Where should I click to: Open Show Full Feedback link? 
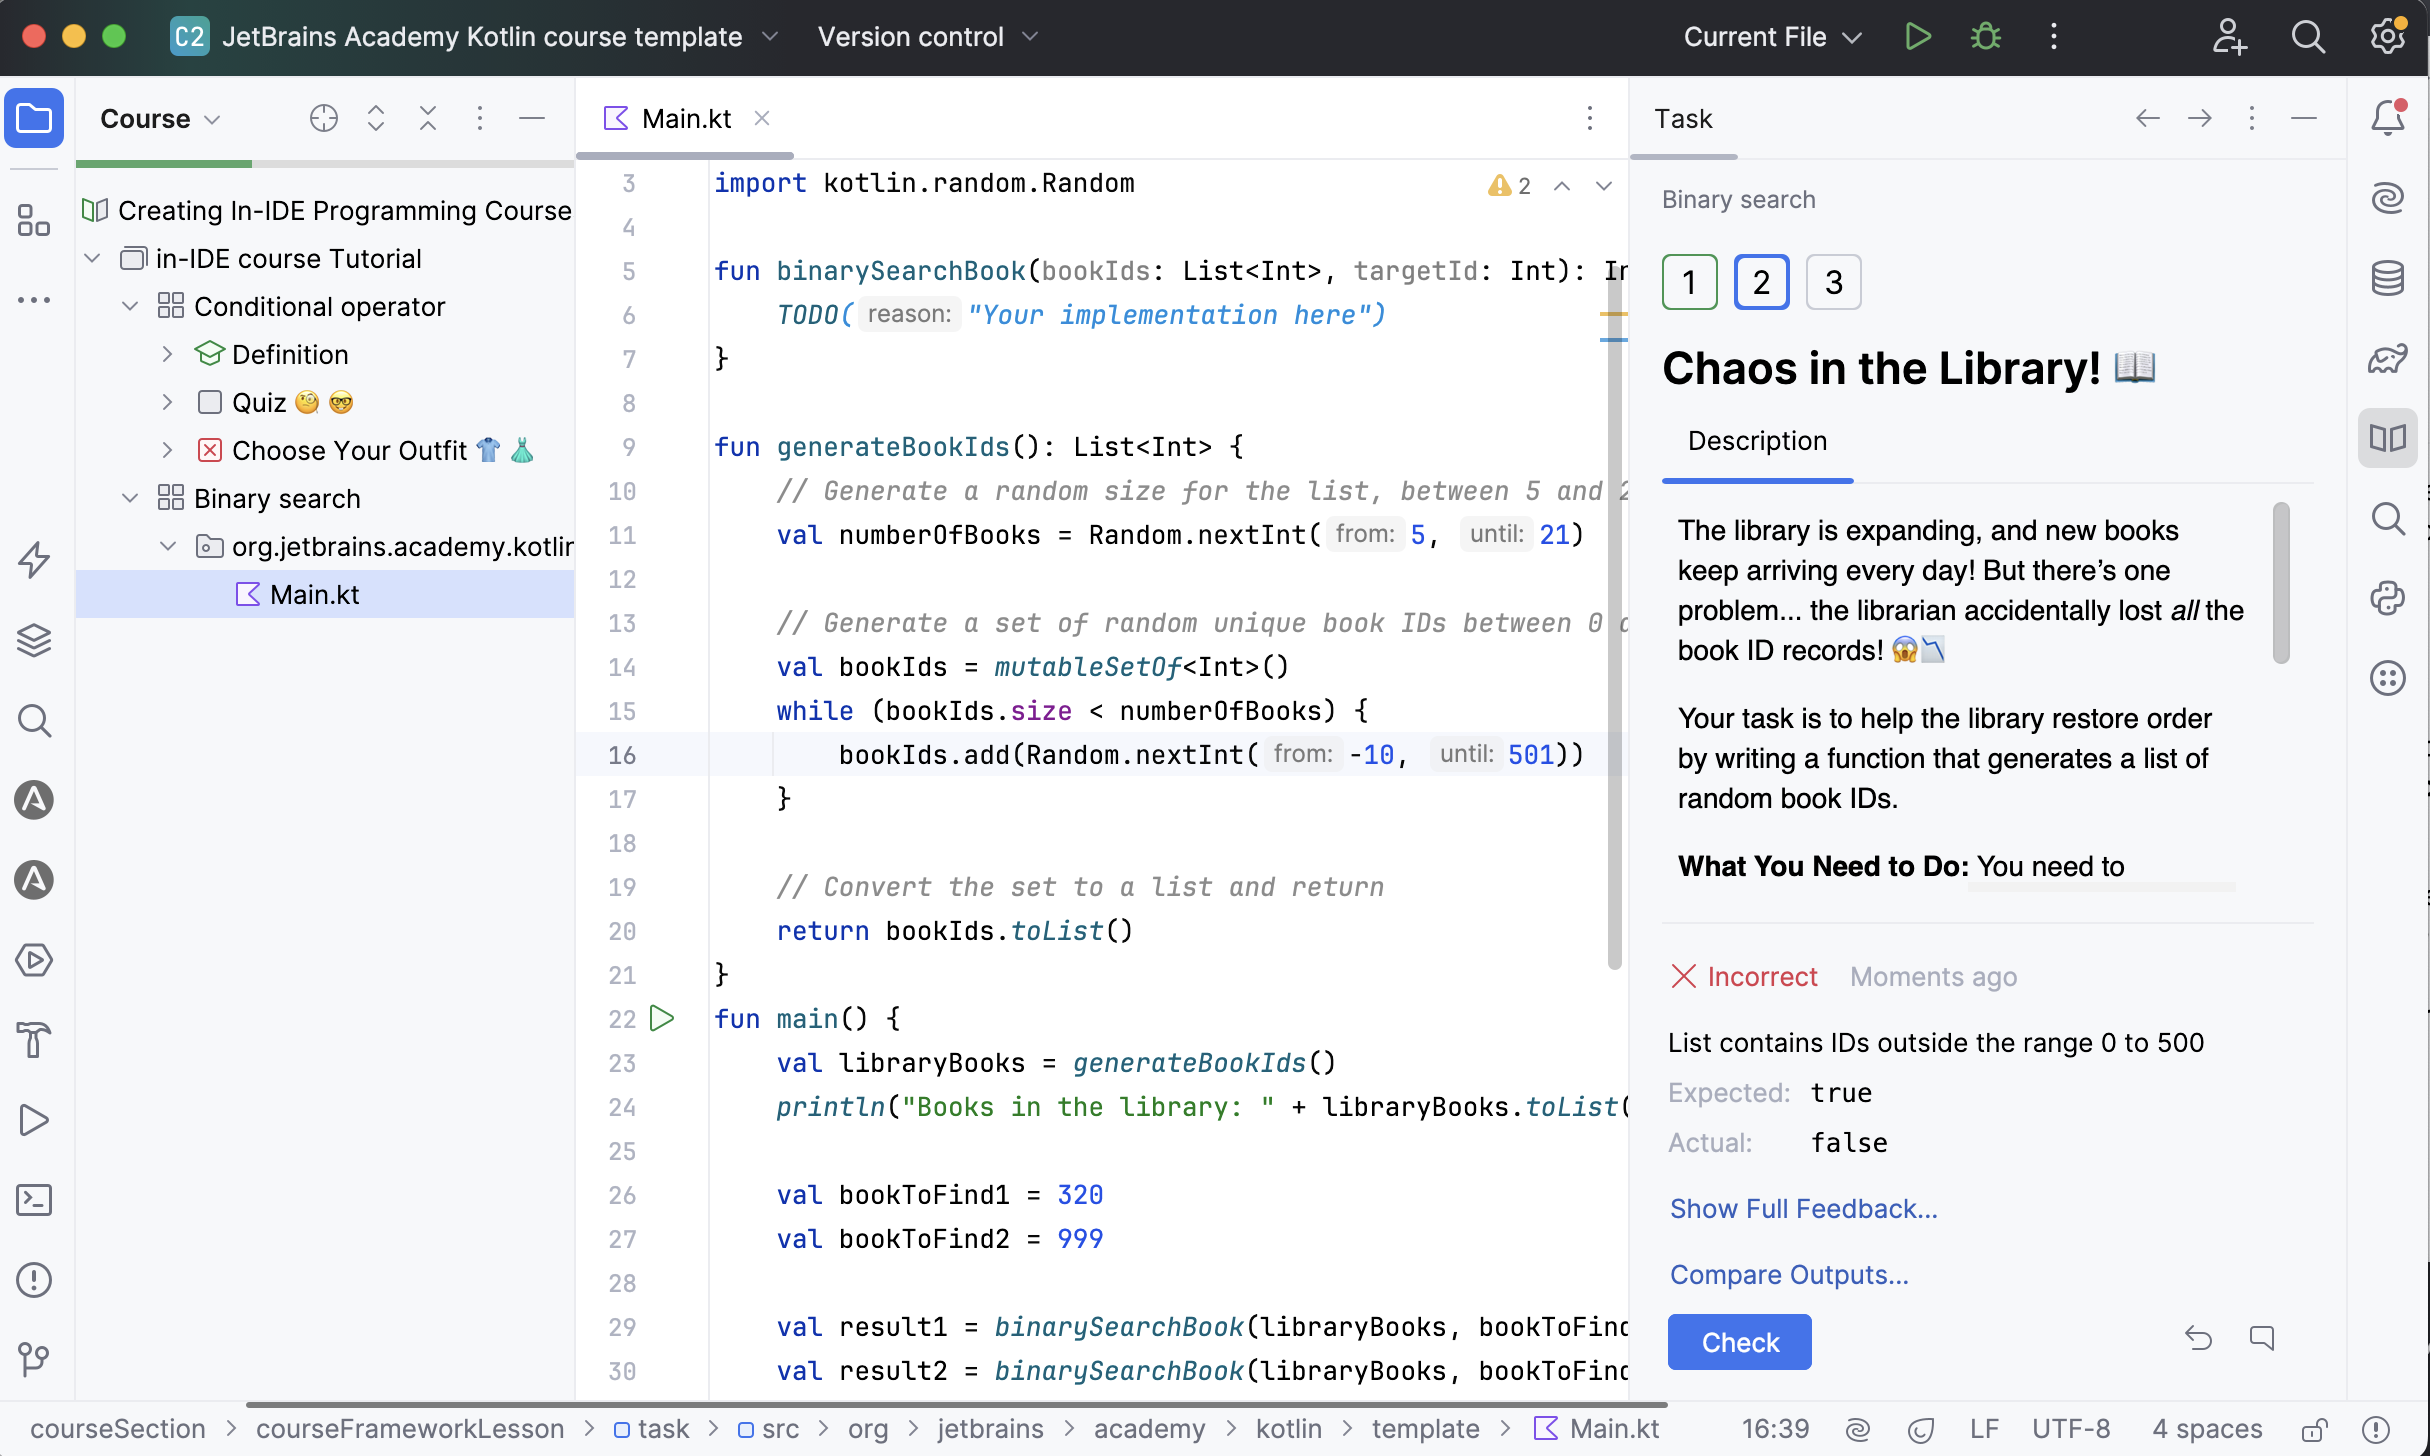(x=1803, y=1209)
